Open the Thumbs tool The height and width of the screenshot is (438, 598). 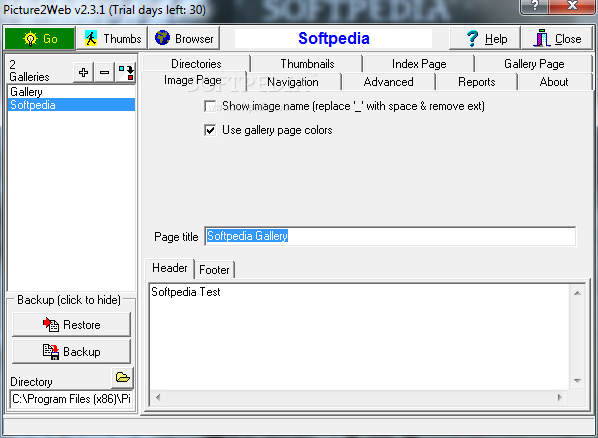tap(112, 39)
